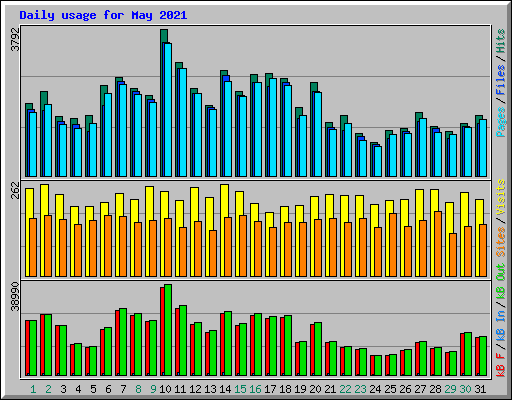Click day 30 on the x-axis
This screenshot has width=512, height=400.
(x=465, y=389)
